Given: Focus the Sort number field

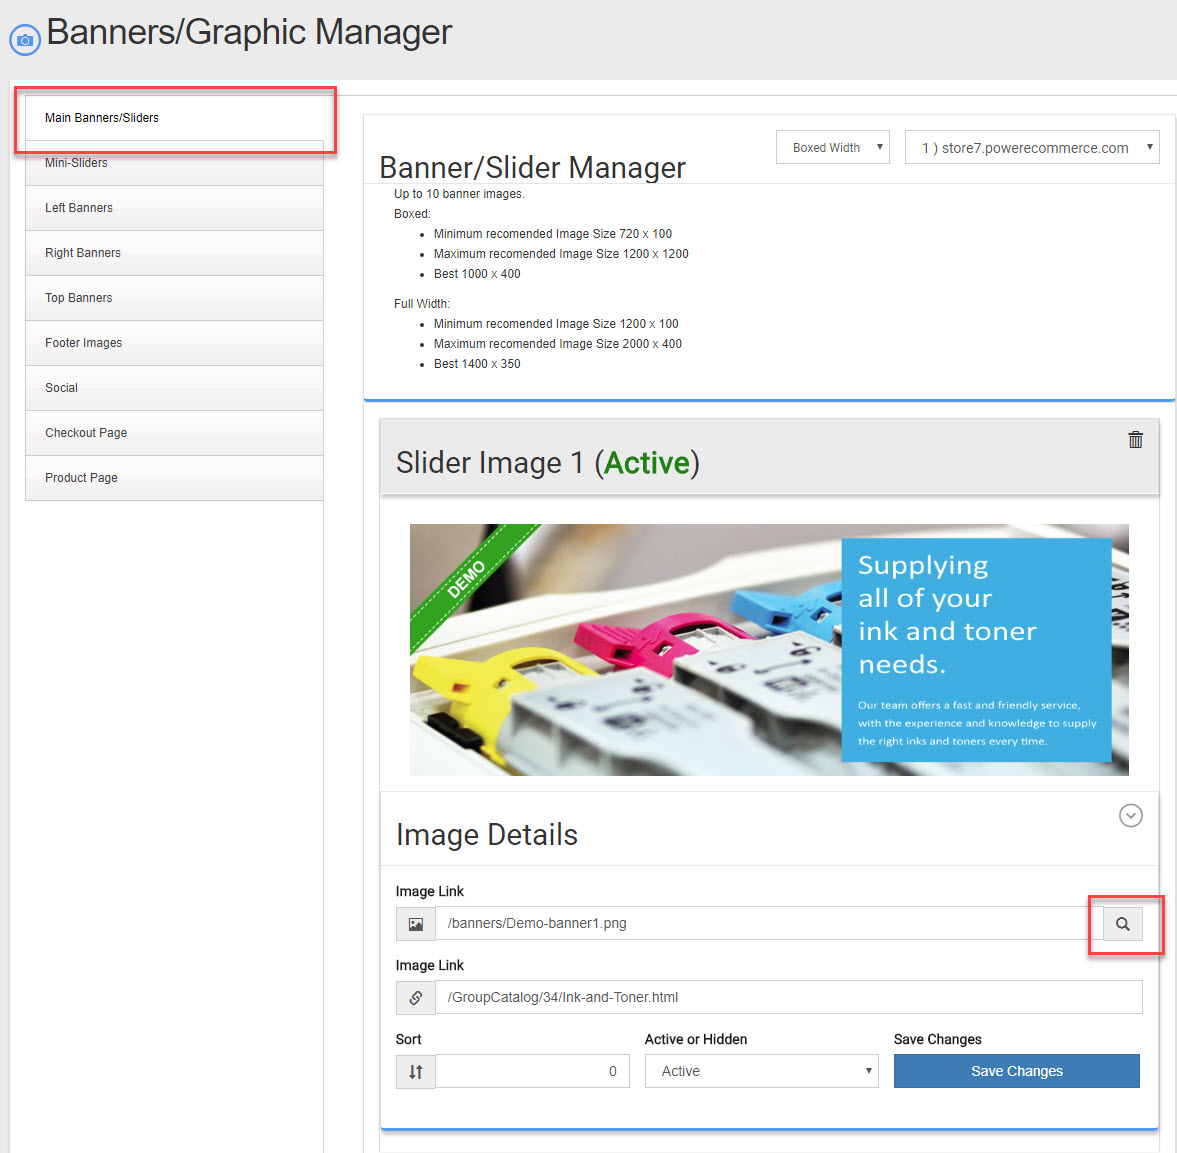Looking at the screenshot, I should coord(532,1072).
